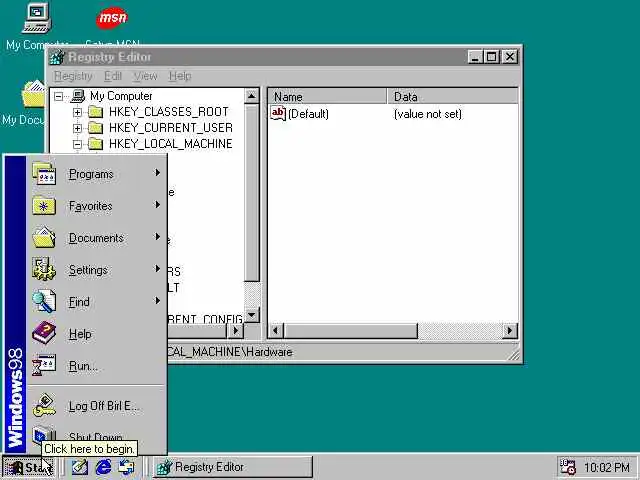Click the HKEY_CURRENT_USER folder icon
Image resolution: width=640 pixels, height=480 pixels.
(x=96, y=128)
